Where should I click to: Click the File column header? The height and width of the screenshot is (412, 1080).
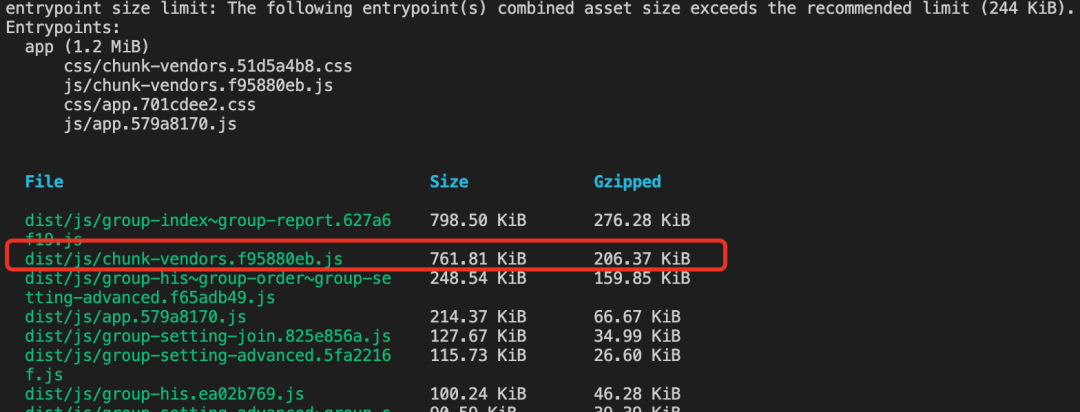pyautogui.click(x=44, y=182)
